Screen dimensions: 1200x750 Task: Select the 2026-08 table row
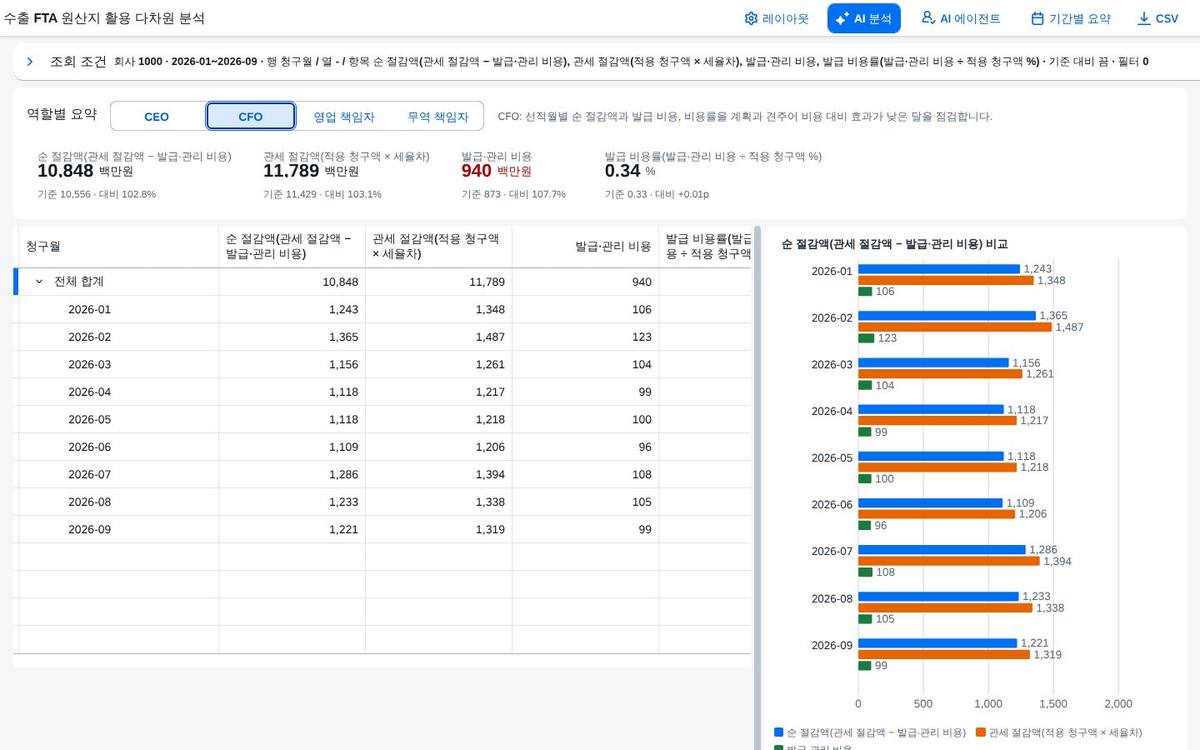[x=384, y=502]
